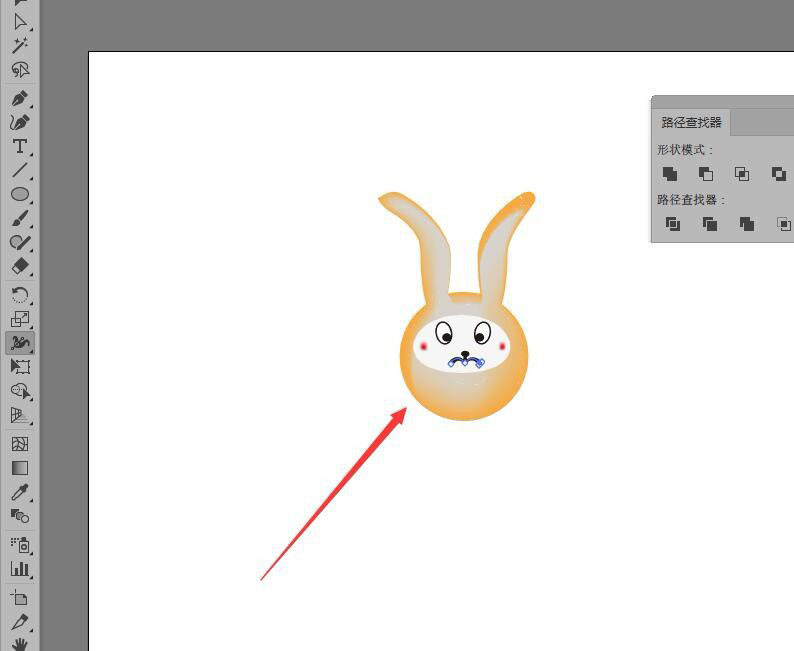794x651 pixels.
Task: Click the Merge pathfinder button
Action: click(747, 224)
